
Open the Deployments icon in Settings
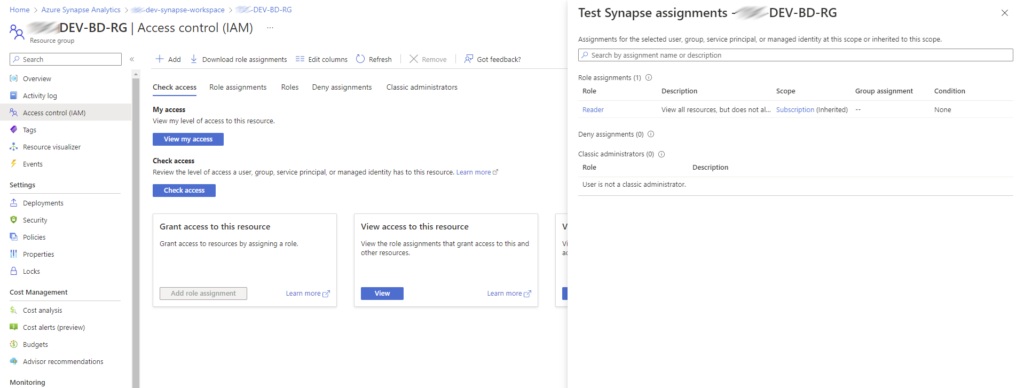[x=14, y=203]
